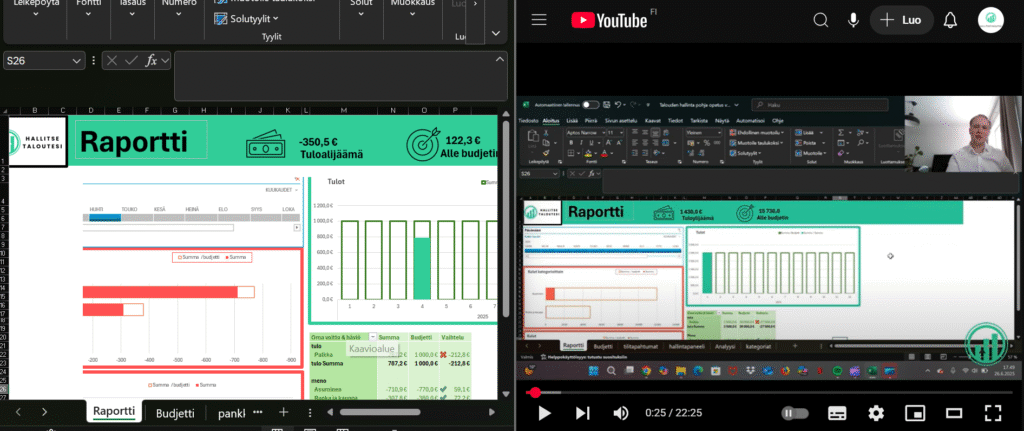Enable theater mode in player

point(954,413)
